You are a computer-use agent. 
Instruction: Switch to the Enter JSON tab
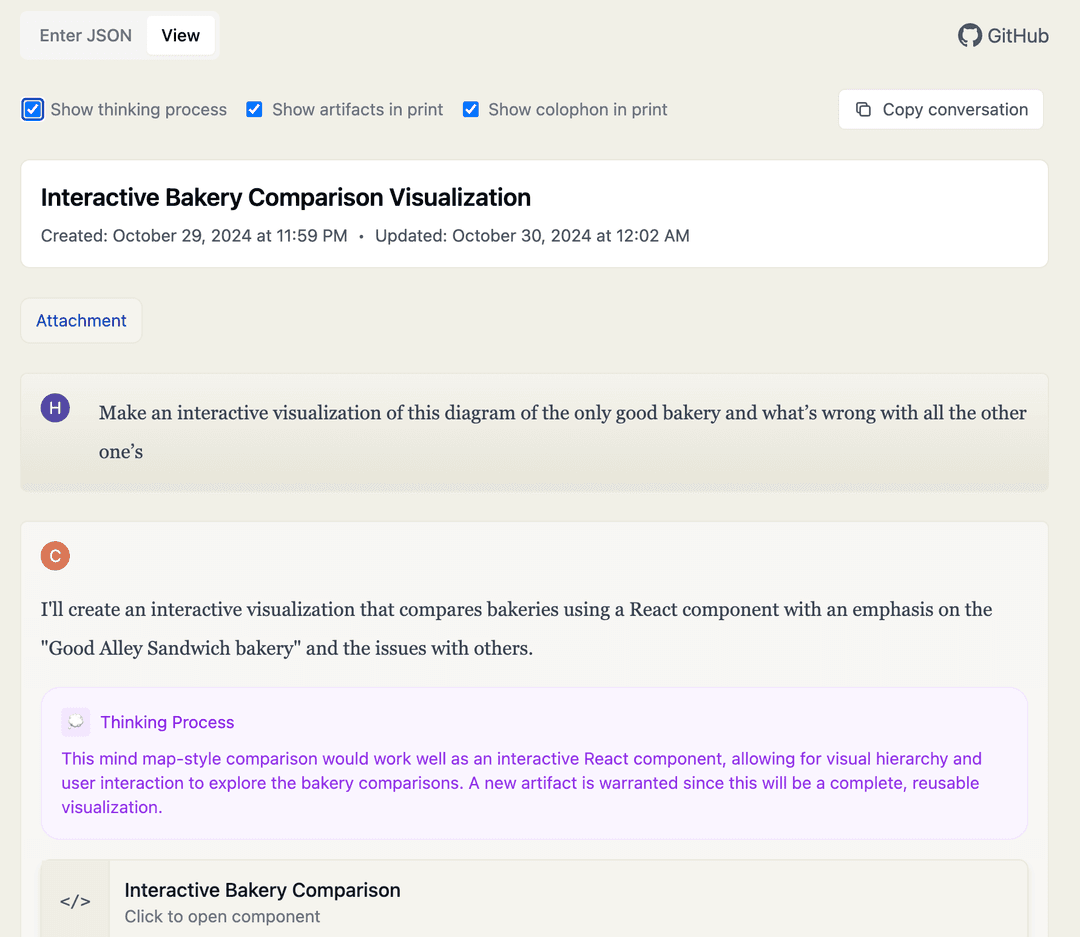pyautogui.click(x=85, y=35)
